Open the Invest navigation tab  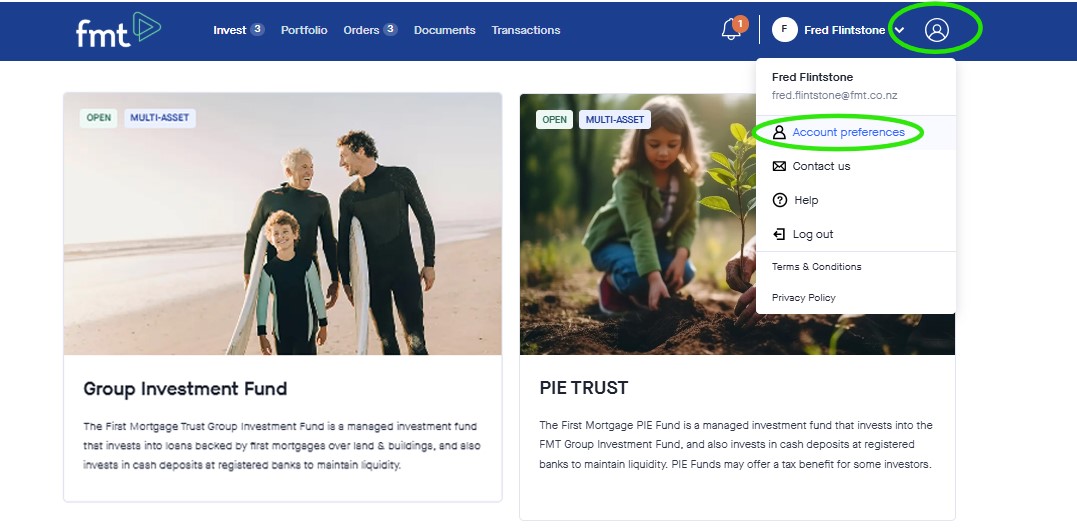point(229,30)
